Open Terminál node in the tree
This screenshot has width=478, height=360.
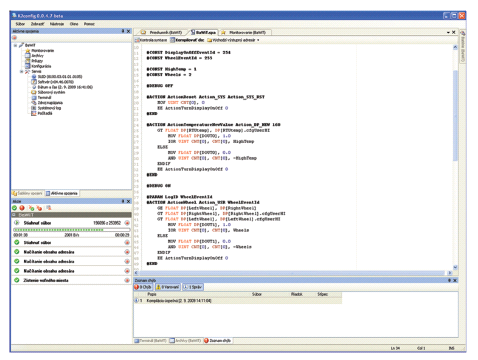41,98
